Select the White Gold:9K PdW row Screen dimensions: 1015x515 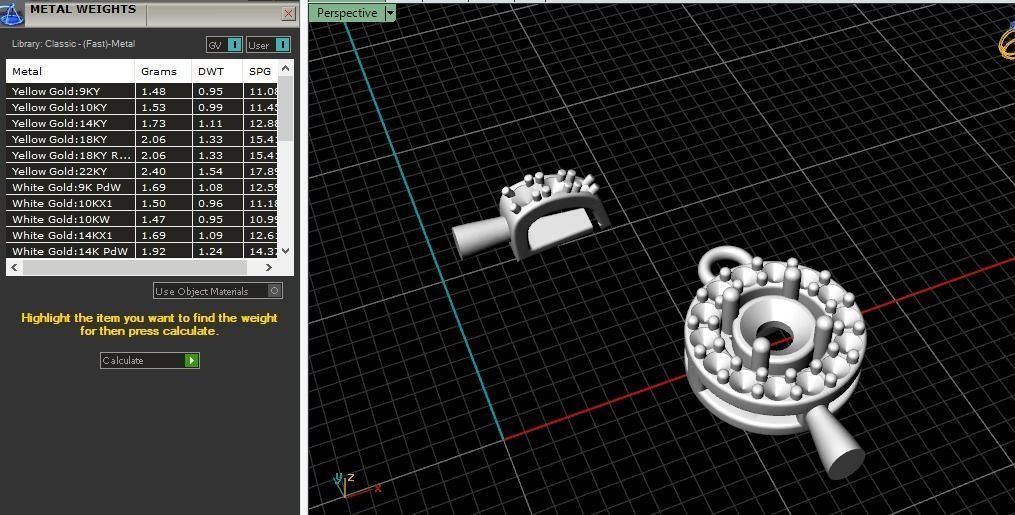click(x=142, y=187)
